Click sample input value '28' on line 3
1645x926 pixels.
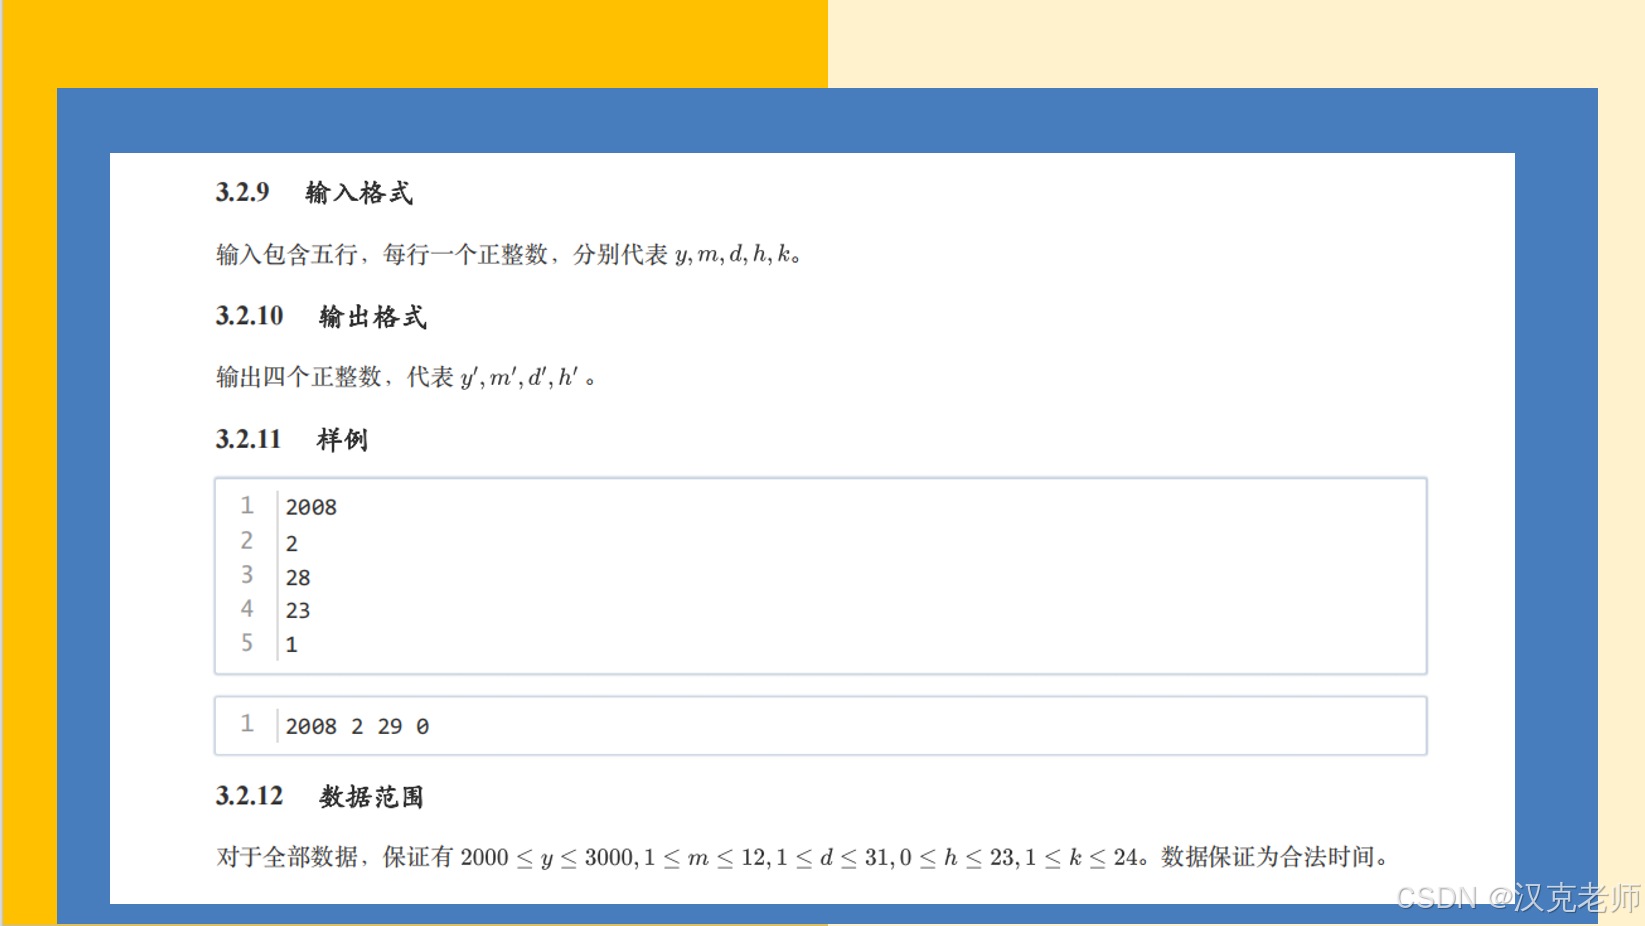(x=298, y=577)
